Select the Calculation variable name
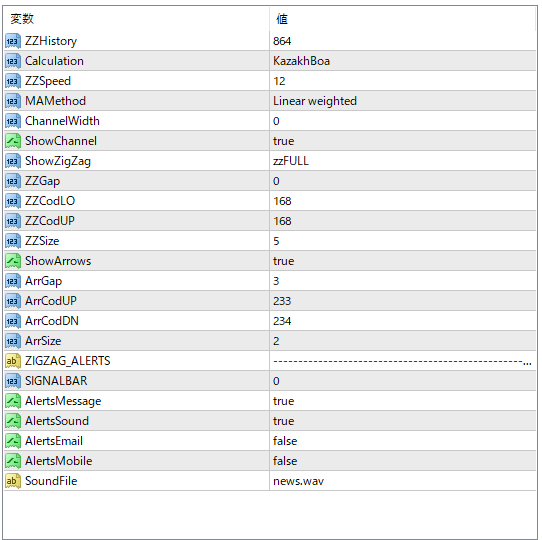The image size is (542, 540). point(54,61)
